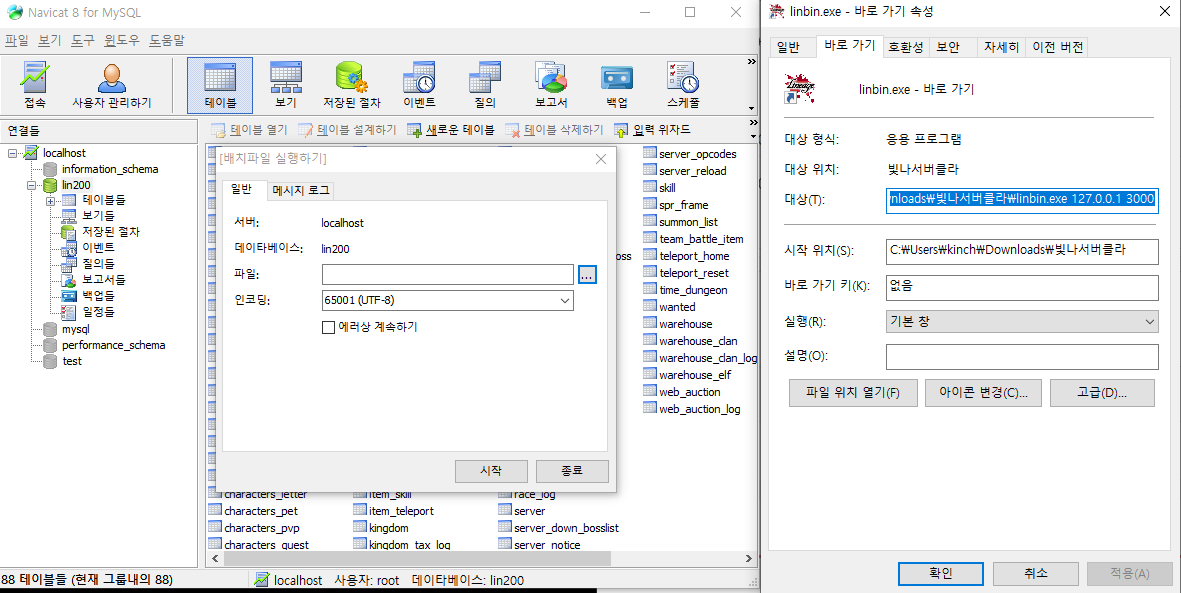This screenshot has width=1181, height=593.
Task: Select 질의들 node in connection tree
Action: (98, 264)
